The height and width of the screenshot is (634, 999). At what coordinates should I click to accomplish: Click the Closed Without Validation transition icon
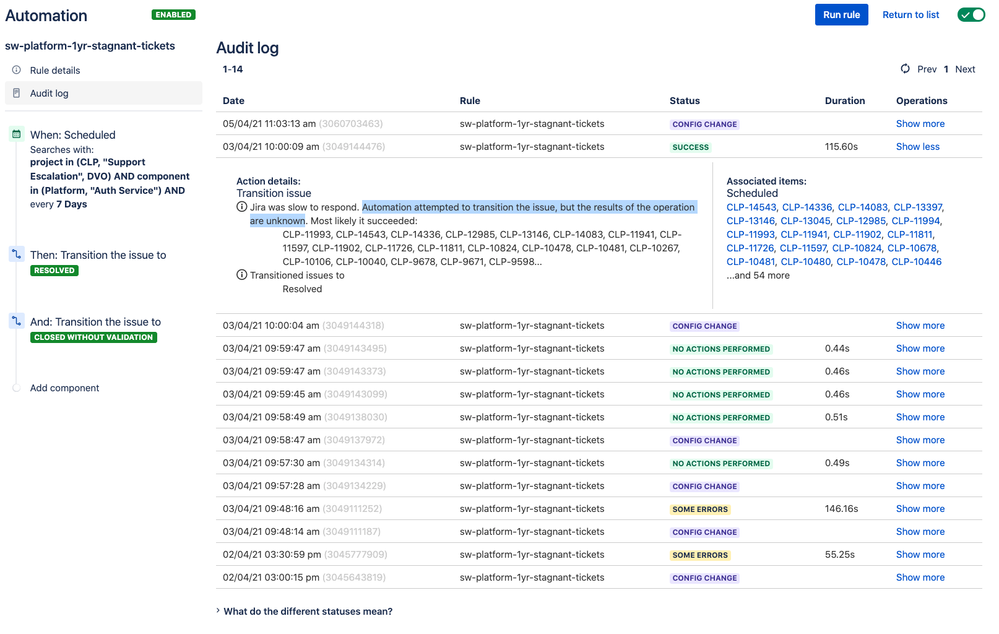pos(17,321)
